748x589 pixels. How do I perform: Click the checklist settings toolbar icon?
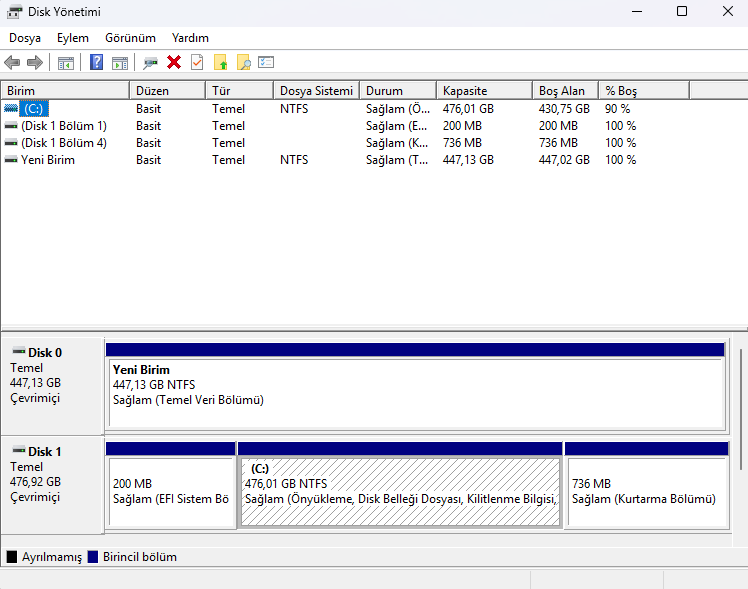[x=266, y=62]
